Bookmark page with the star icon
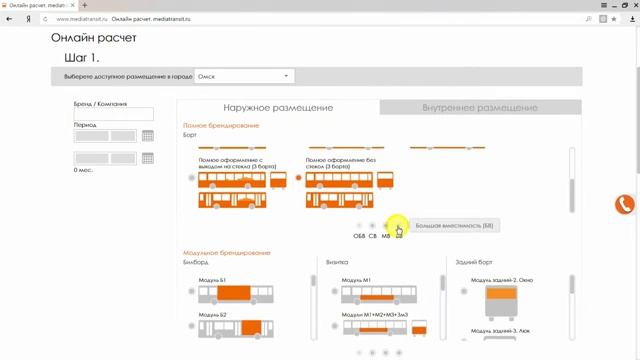Screen dimensions: 640x360 (x=614, y=19)
